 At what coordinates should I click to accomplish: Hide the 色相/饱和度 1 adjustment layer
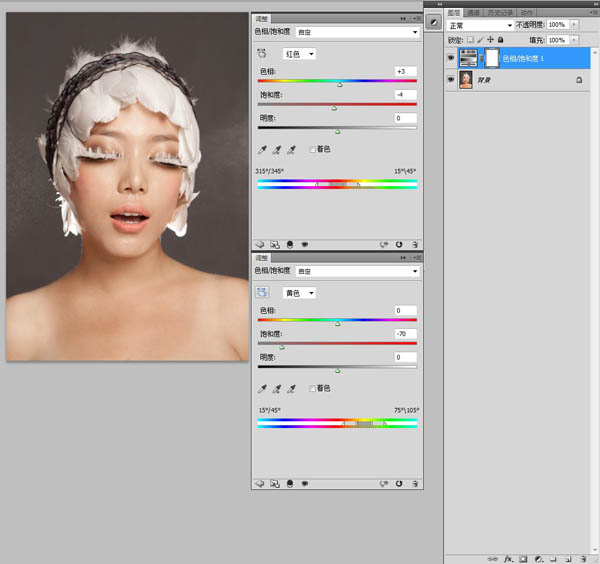pos(451,59)
